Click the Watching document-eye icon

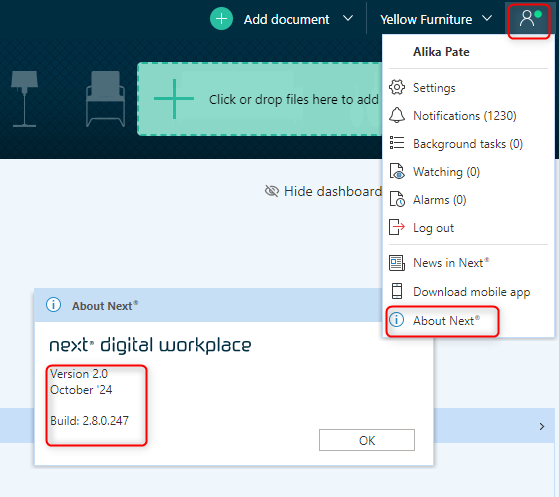(397, 171)
